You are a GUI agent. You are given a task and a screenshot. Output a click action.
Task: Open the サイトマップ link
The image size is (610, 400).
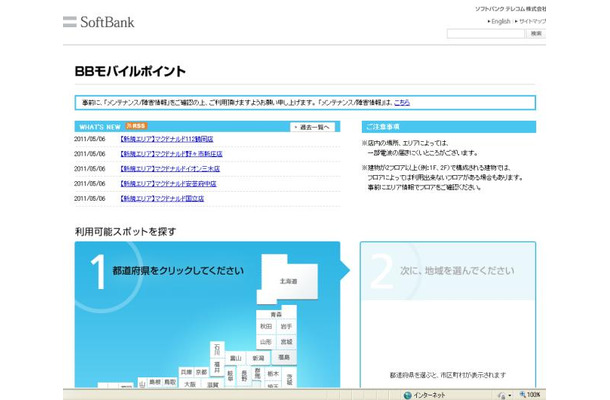coord(532,21)
